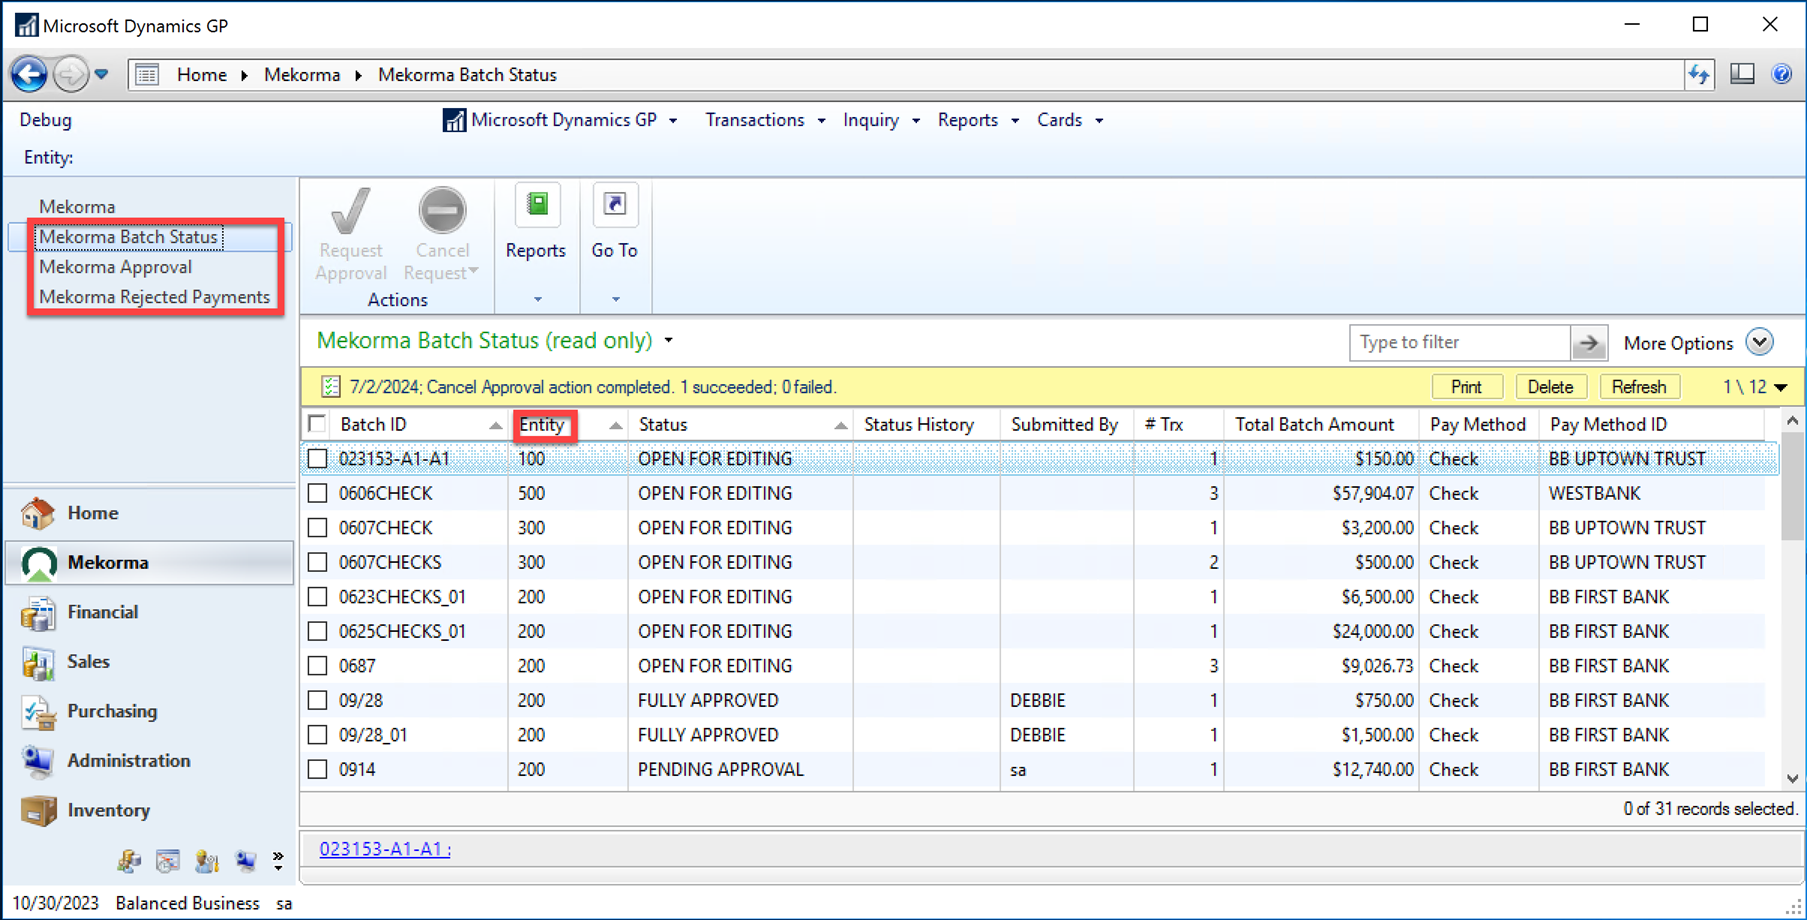Open the Inventory navigation pane button
1807x920 pixels.
click(149, 810)
